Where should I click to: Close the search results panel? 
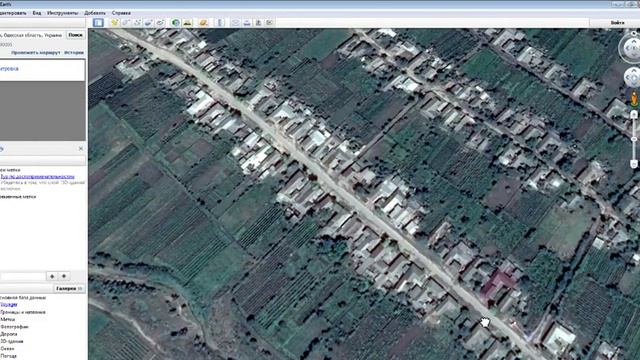pos(80,149)
